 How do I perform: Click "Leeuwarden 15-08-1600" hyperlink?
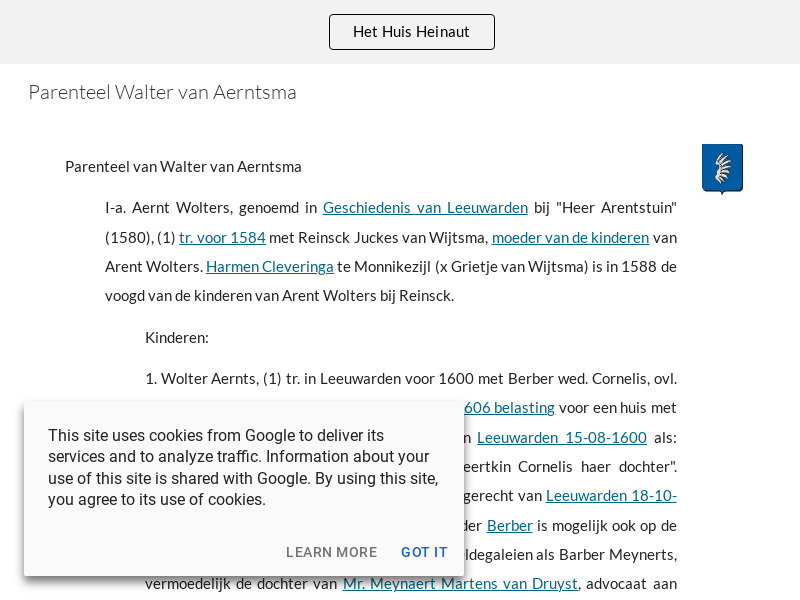click(x=562, y=437)
